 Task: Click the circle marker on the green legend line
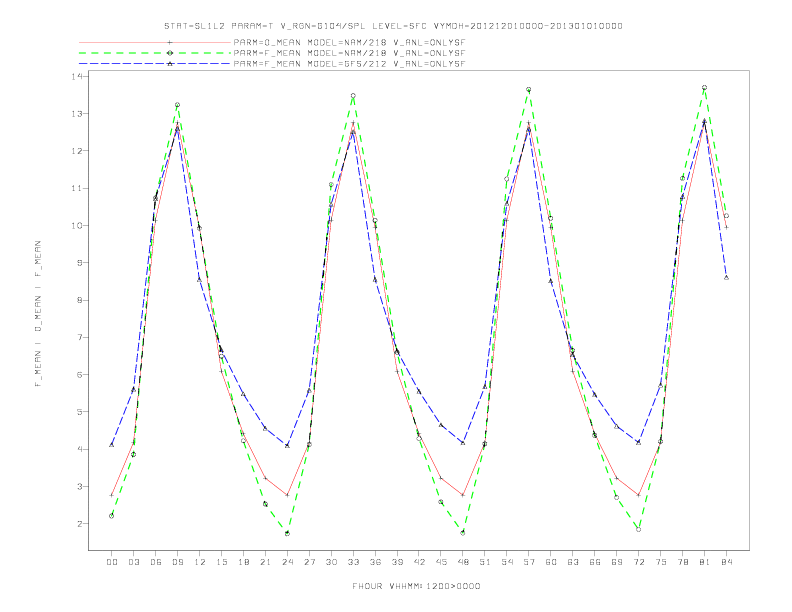pos(170,53)
